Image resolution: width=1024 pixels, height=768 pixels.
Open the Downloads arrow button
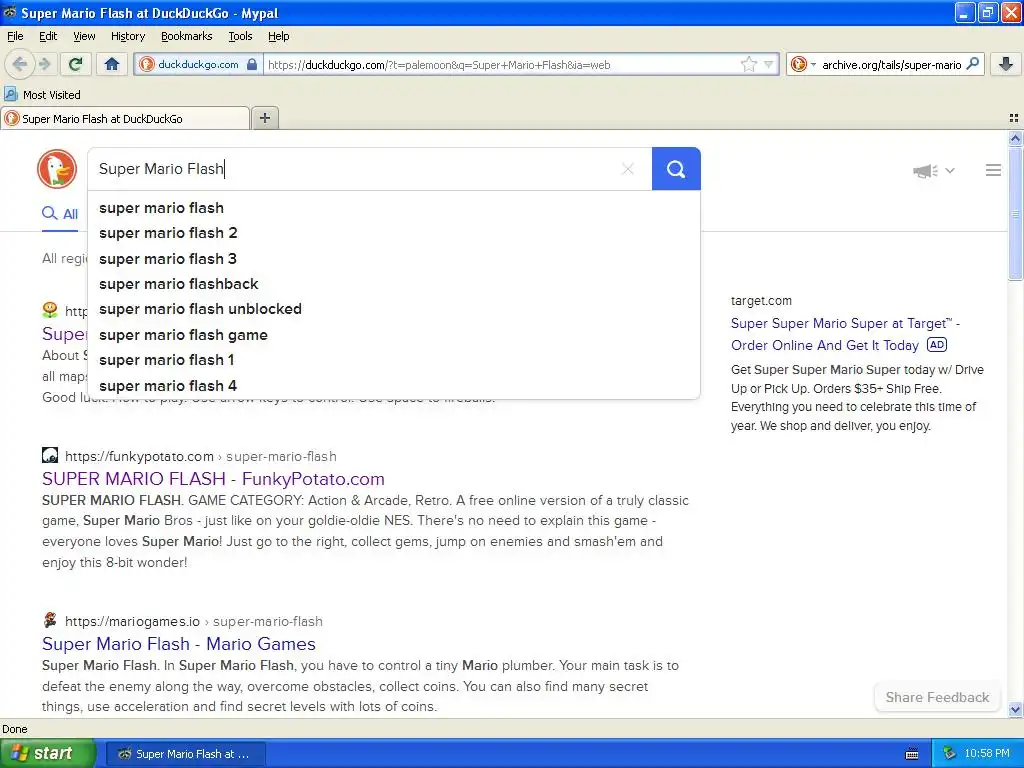tap(1006, 64)
